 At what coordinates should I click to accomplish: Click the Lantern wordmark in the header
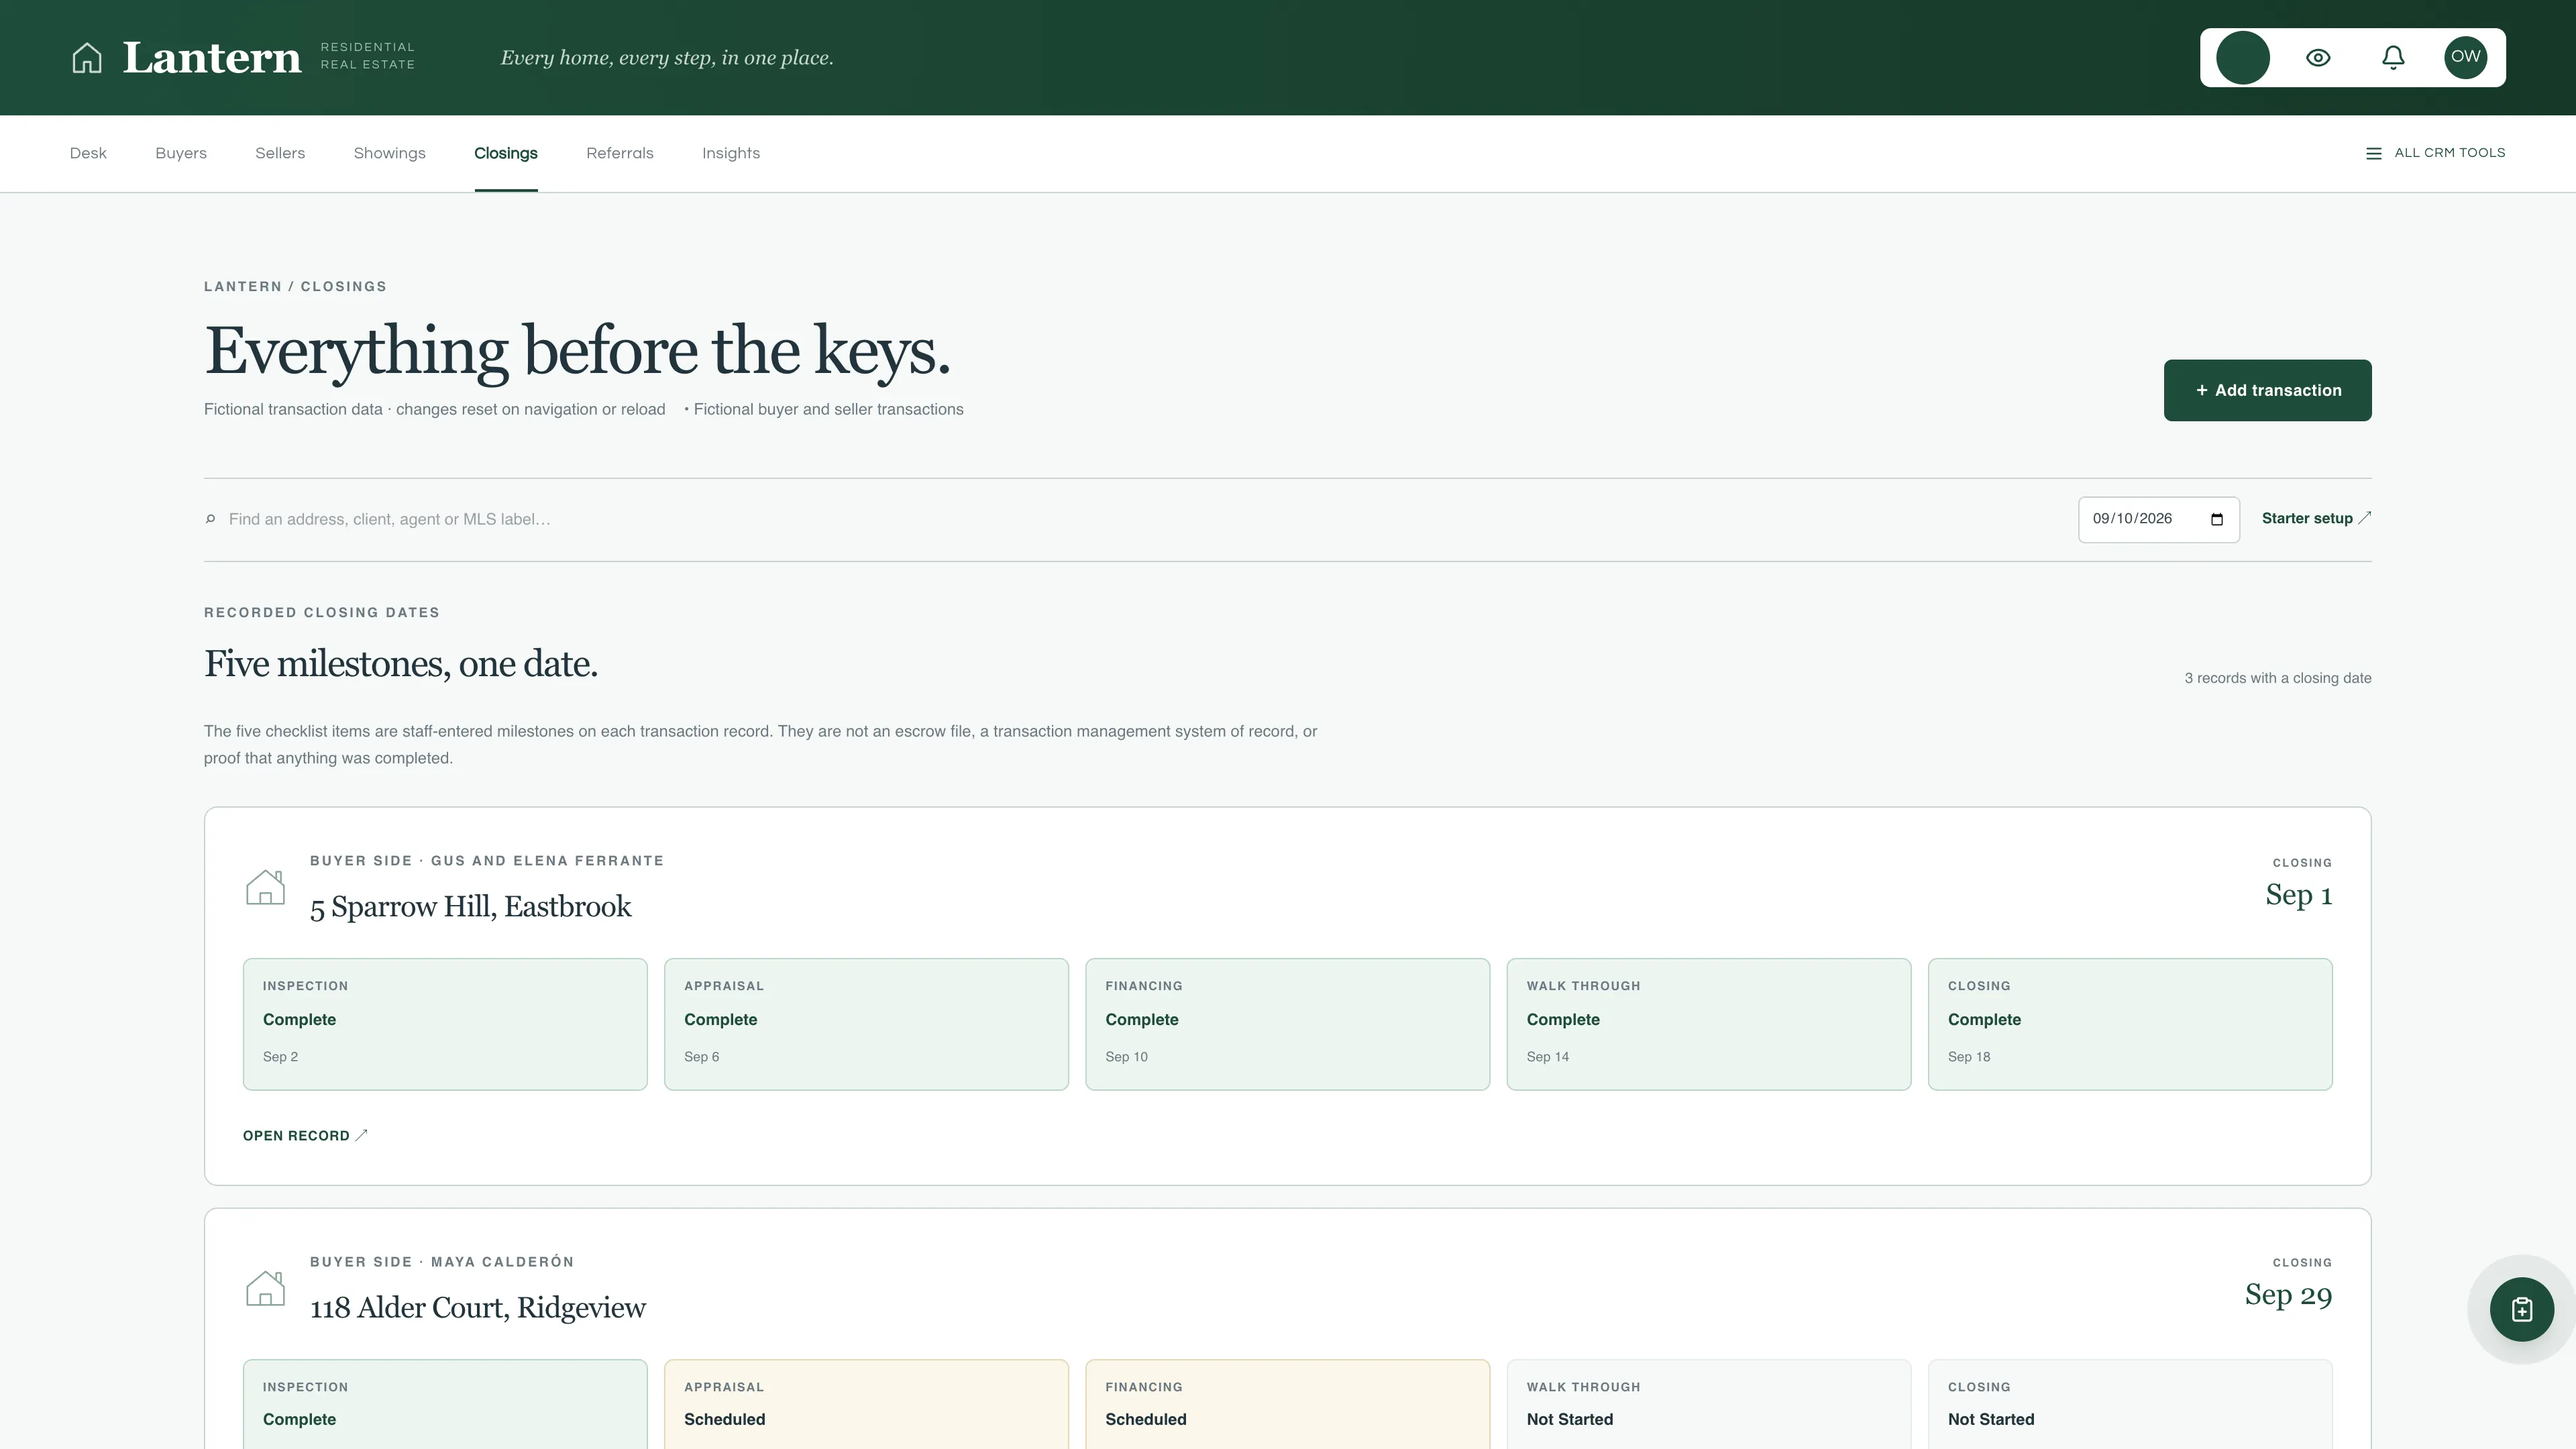point(211,57)
